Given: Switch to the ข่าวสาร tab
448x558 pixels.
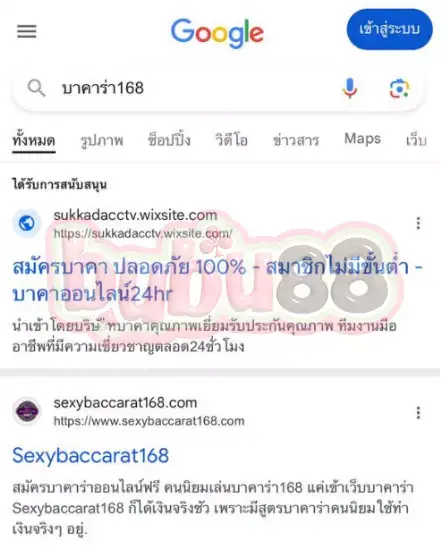Looking at the screenshot, I should 296,140.
